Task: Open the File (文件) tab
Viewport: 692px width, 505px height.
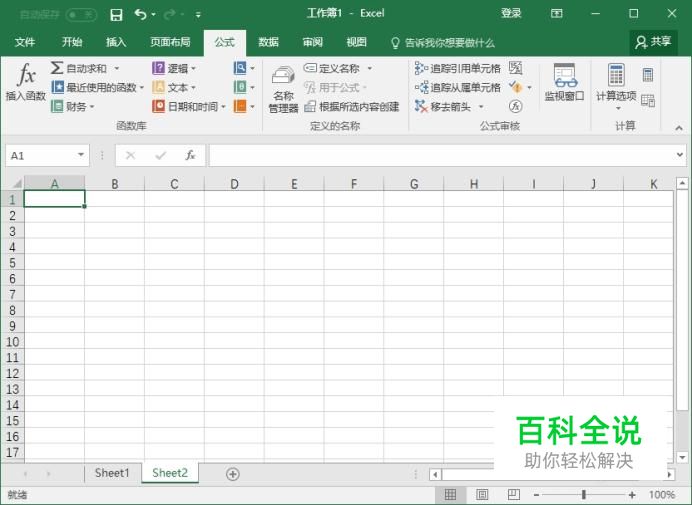Action: (x=25, y=42)
